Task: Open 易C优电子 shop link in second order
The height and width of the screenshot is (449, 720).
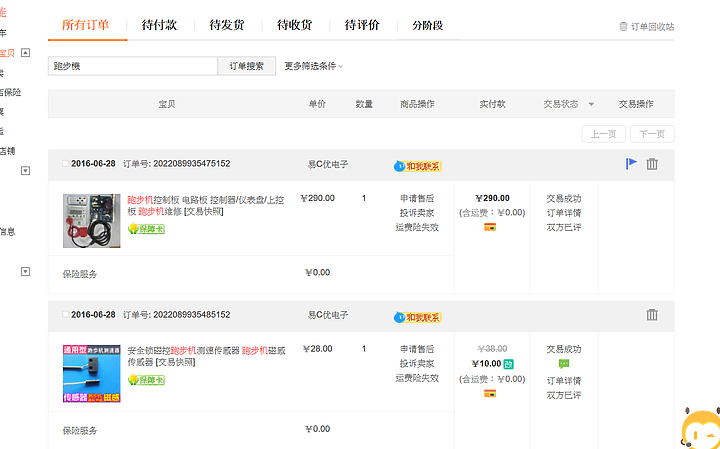Action: click(x=328, y=315)
